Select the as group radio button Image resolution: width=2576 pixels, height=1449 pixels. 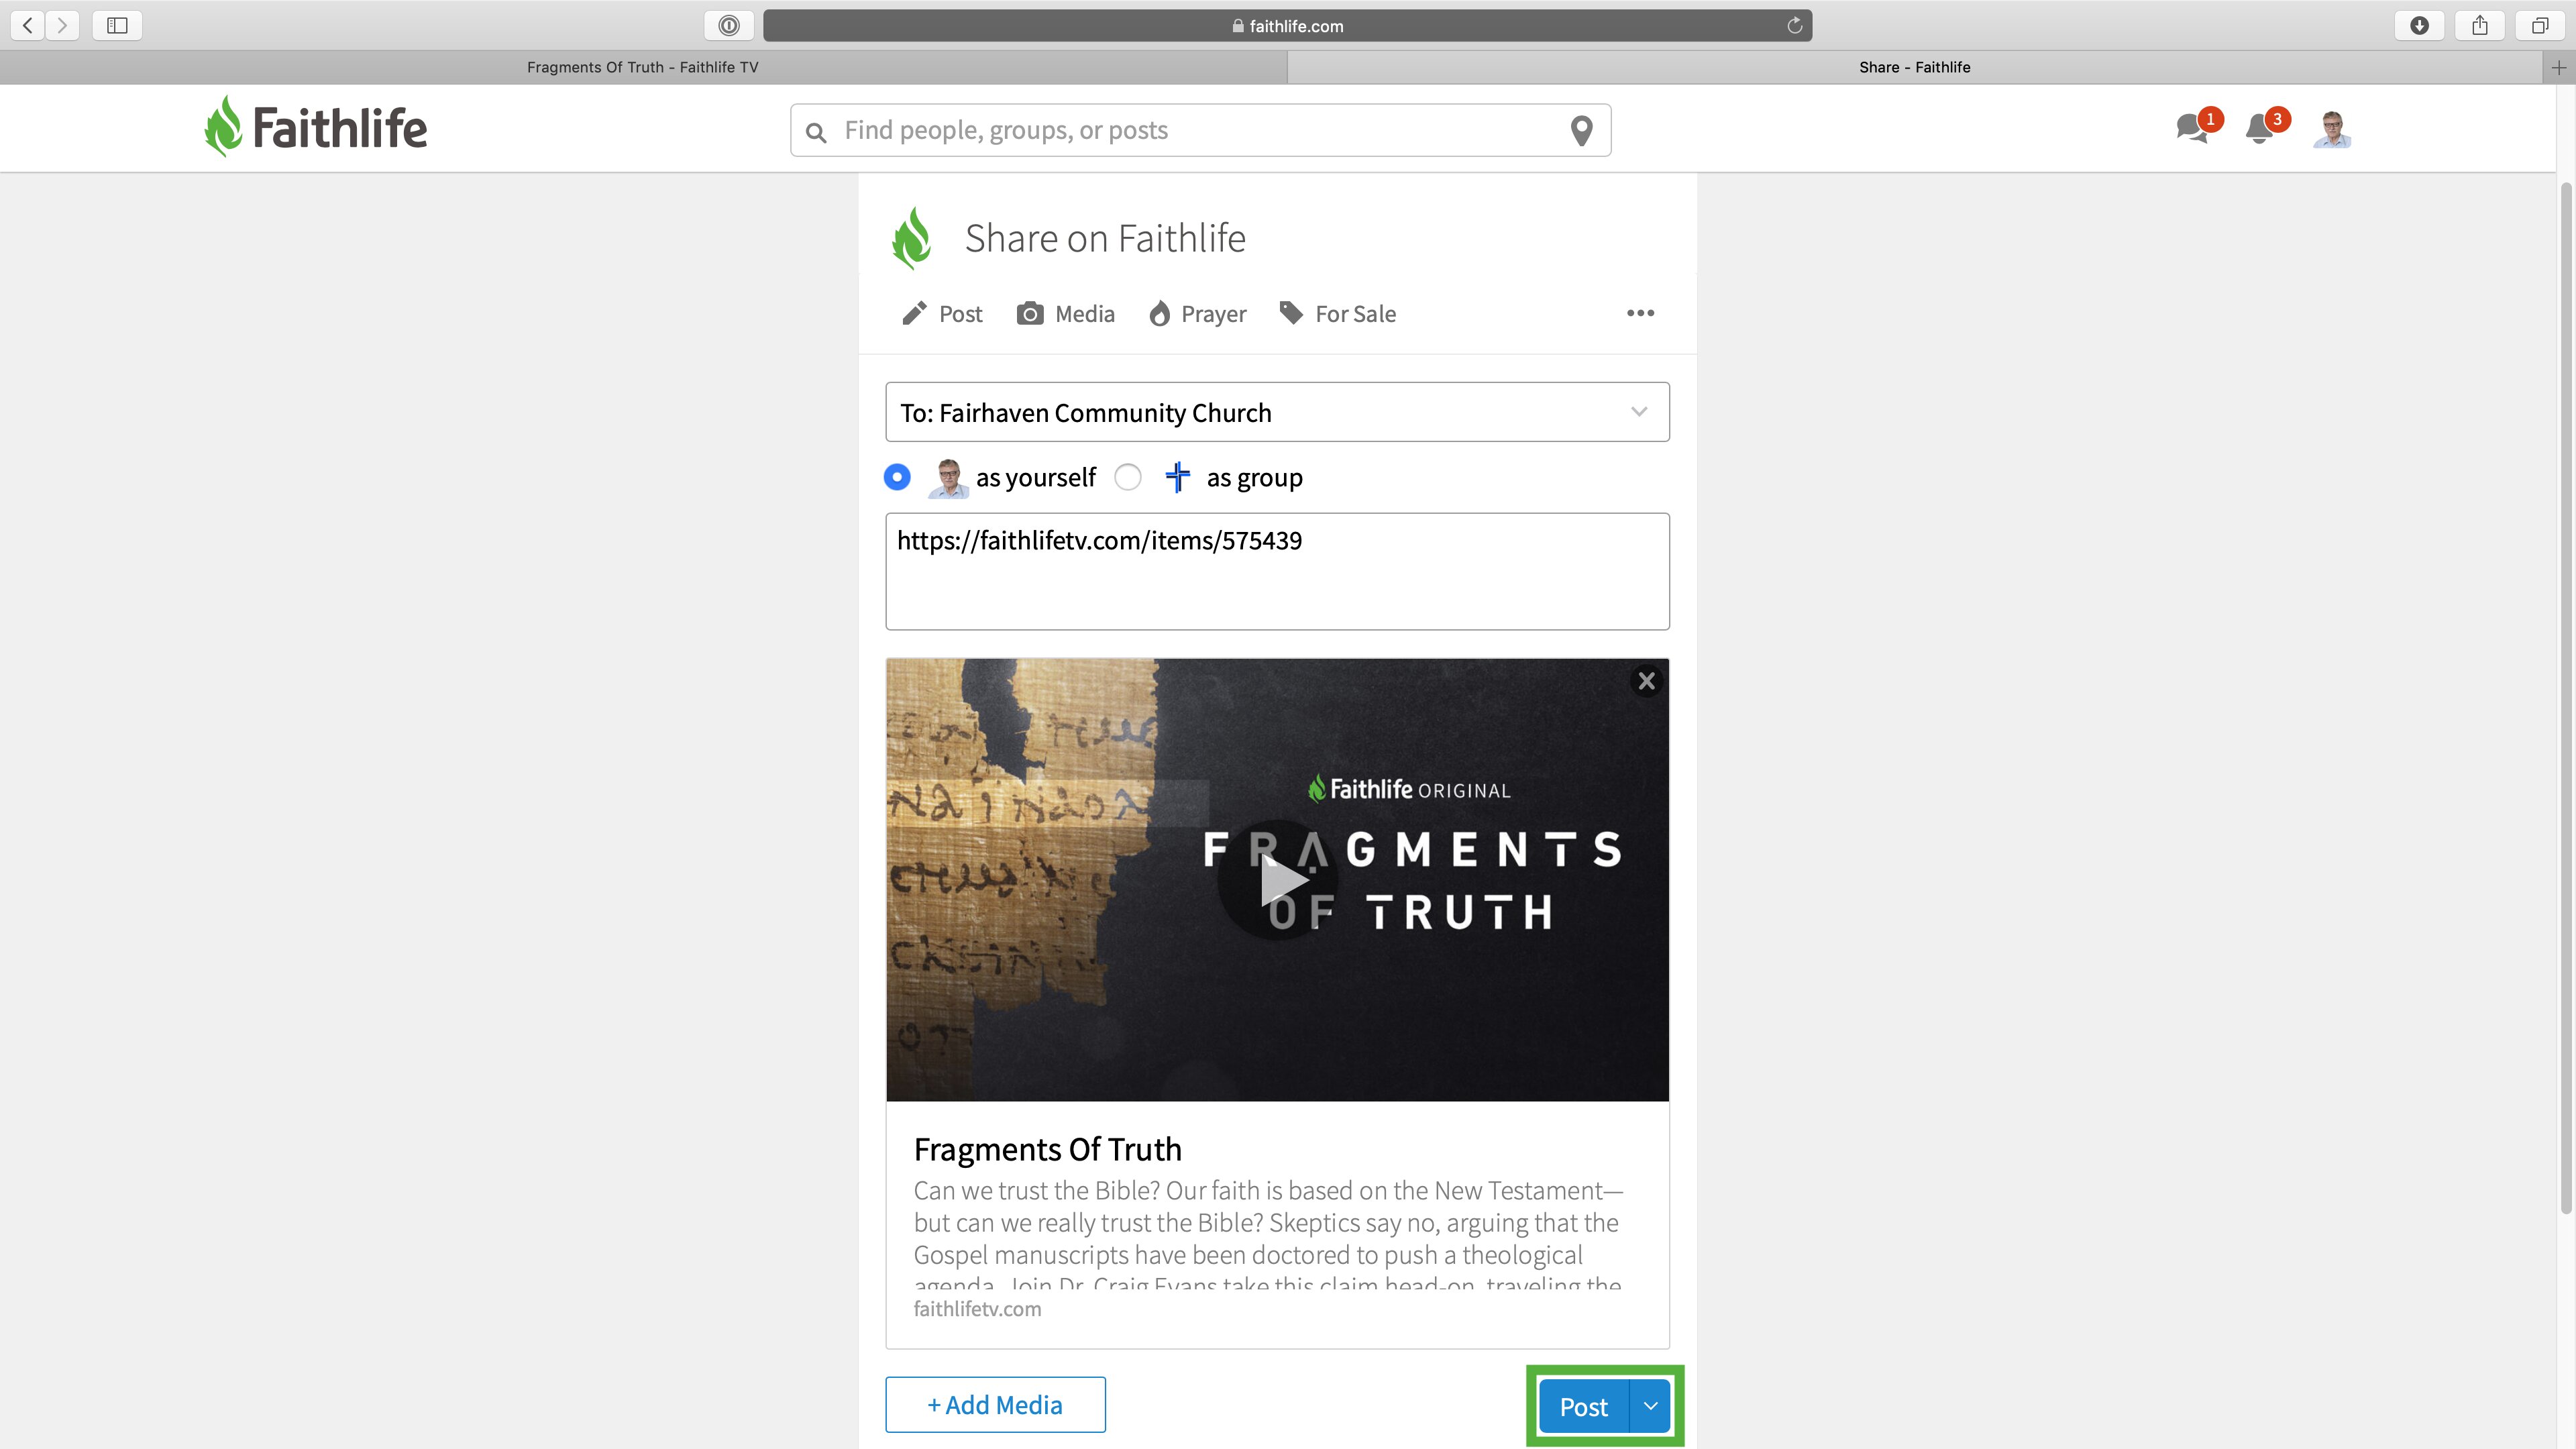(1128, 477)
